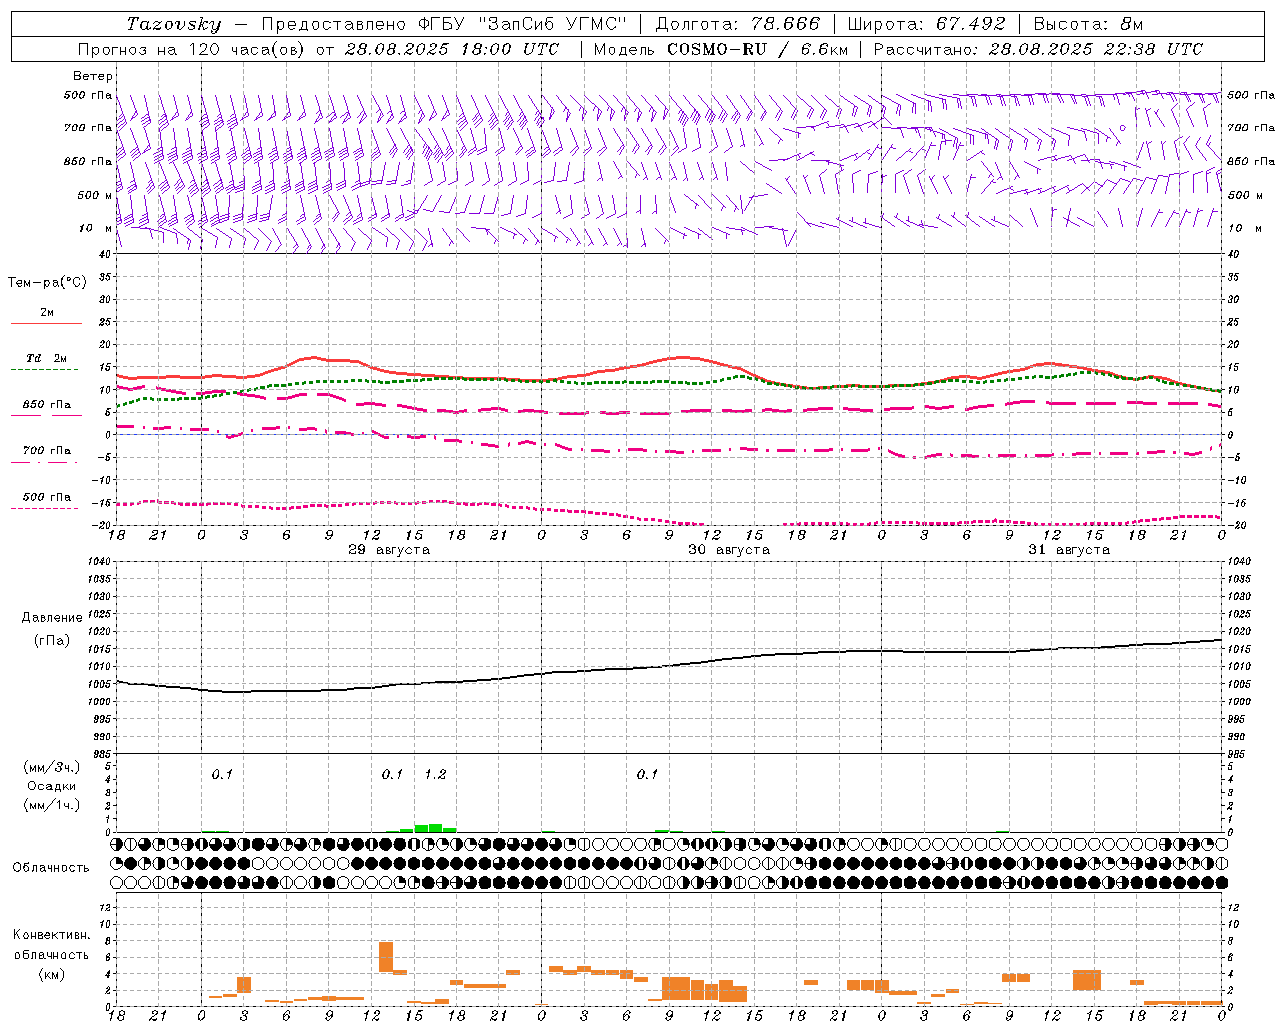Click the 'Долгота: 78.666' longitude value
Image resolution: width=1280 pixels, height=1024 pixels.
737,24
